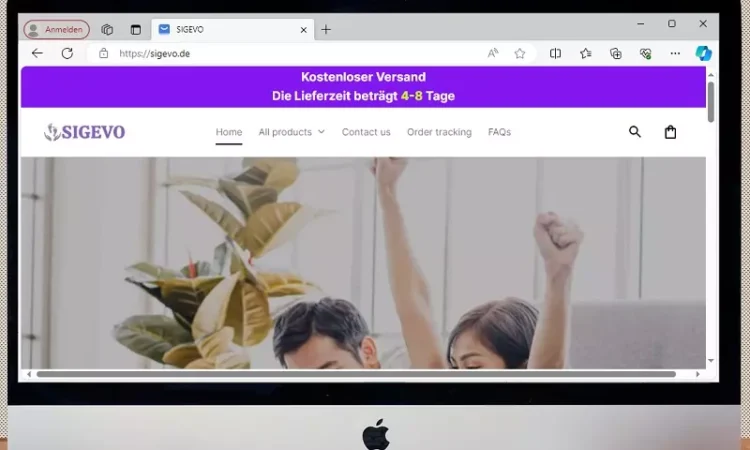Open browser essentials heart icon

(x=645, y=53)
